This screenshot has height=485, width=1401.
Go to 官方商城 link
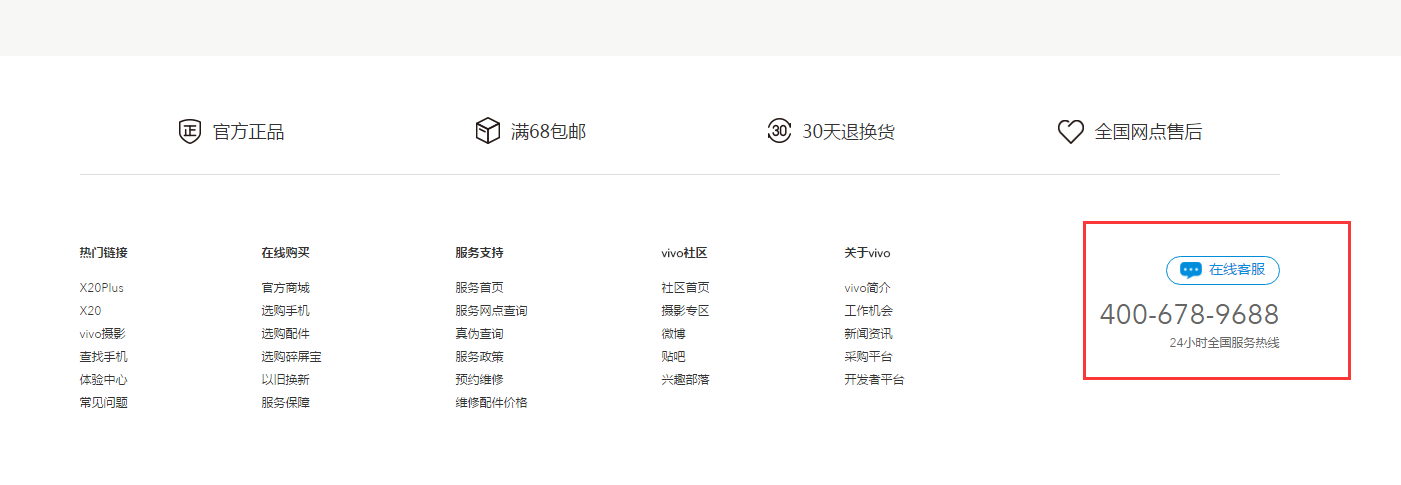pyautogui.click(x=286, y=288)
